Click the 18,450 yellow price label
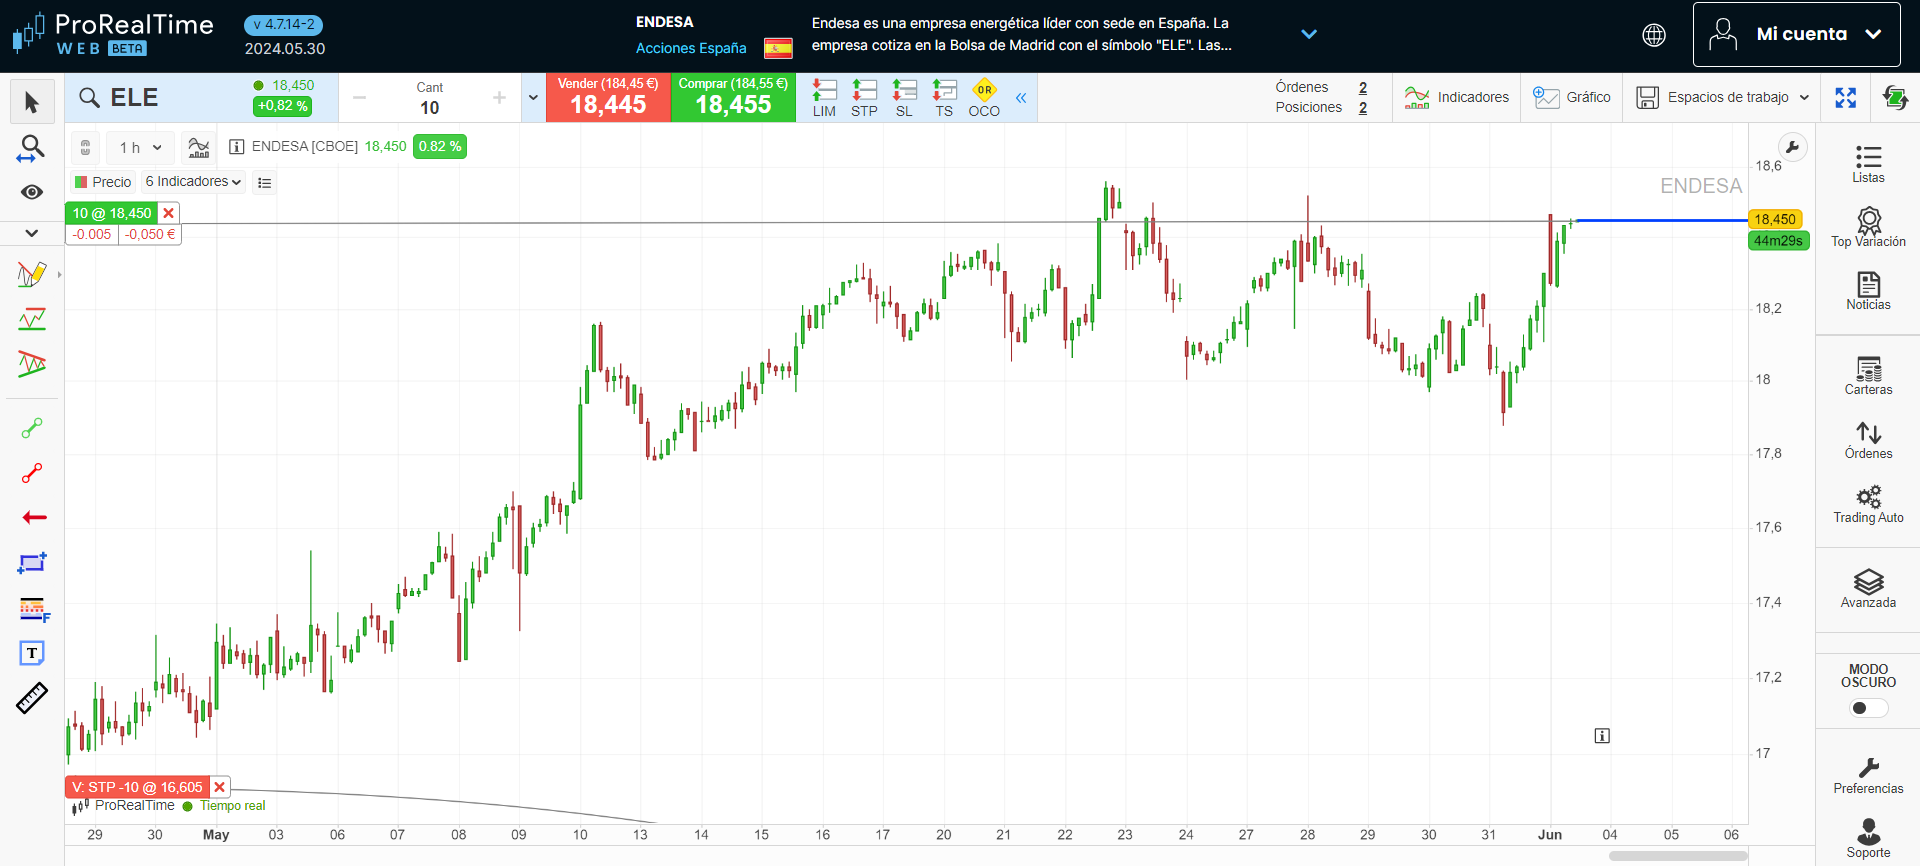This screenshot has height=866, width=1920. (1775, 219)
